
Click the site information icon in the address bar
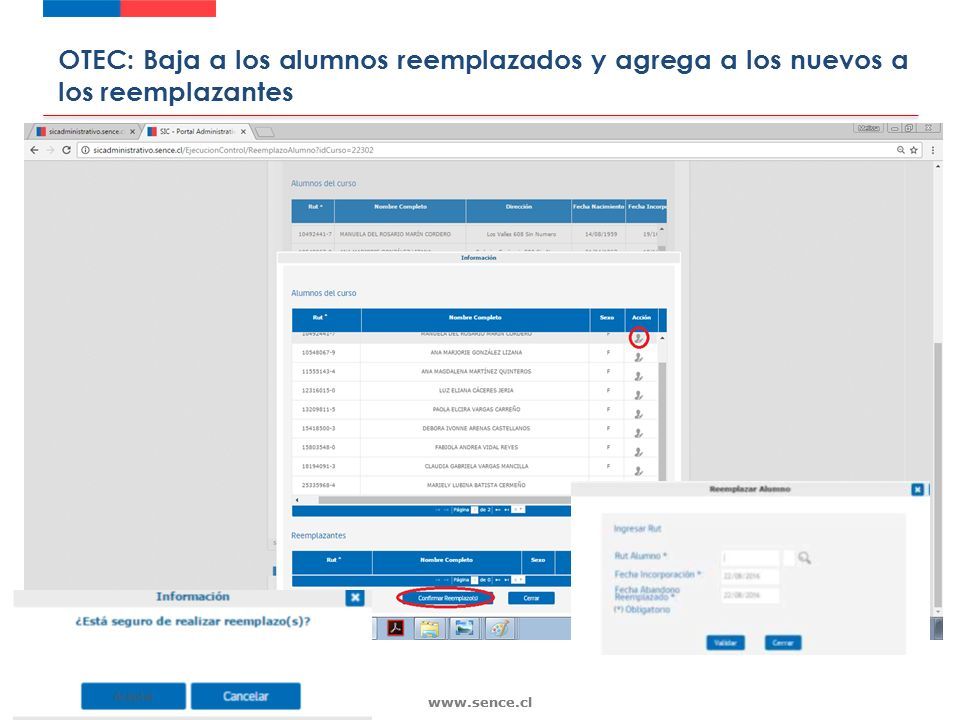click(x=86, y=150)
